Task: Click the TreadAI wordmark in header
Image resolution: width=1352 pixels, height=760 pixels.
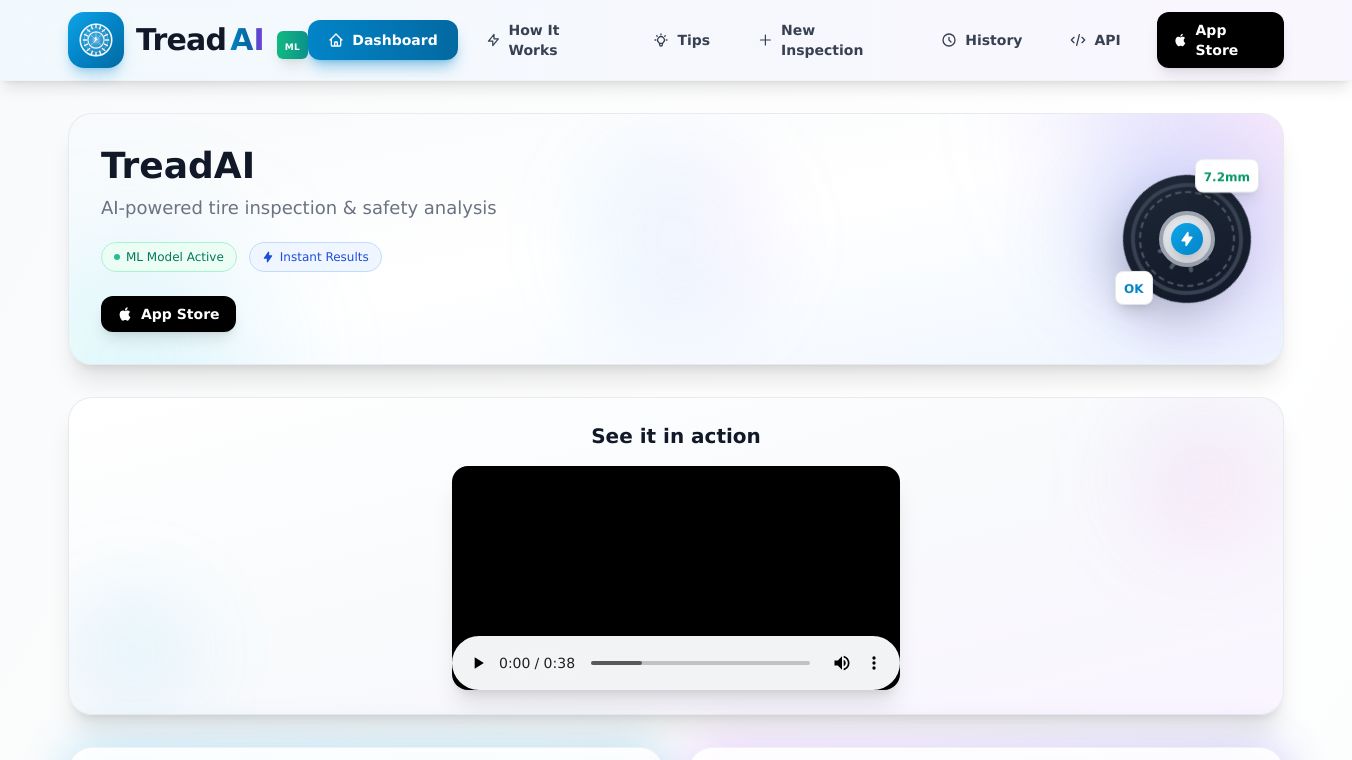Action: 199,40
